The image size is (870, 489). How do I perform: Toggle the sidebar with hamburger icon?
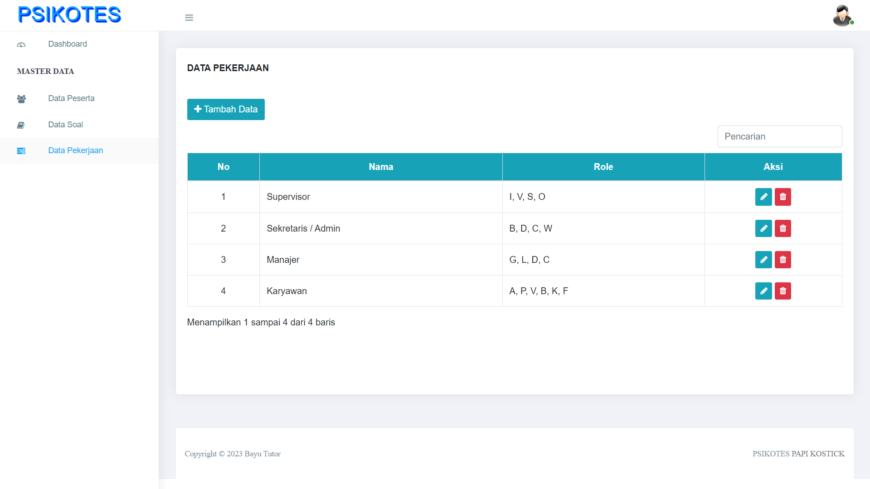click(x=189, y=18)
